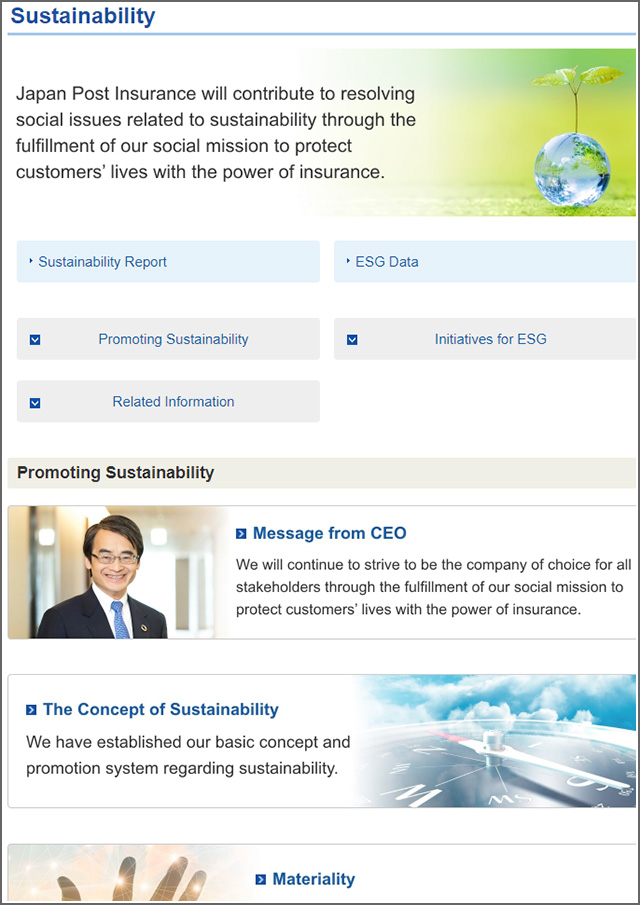Open the Message from CEO heading link
This screenshot has height=905, width=640.
coord(329,534)
